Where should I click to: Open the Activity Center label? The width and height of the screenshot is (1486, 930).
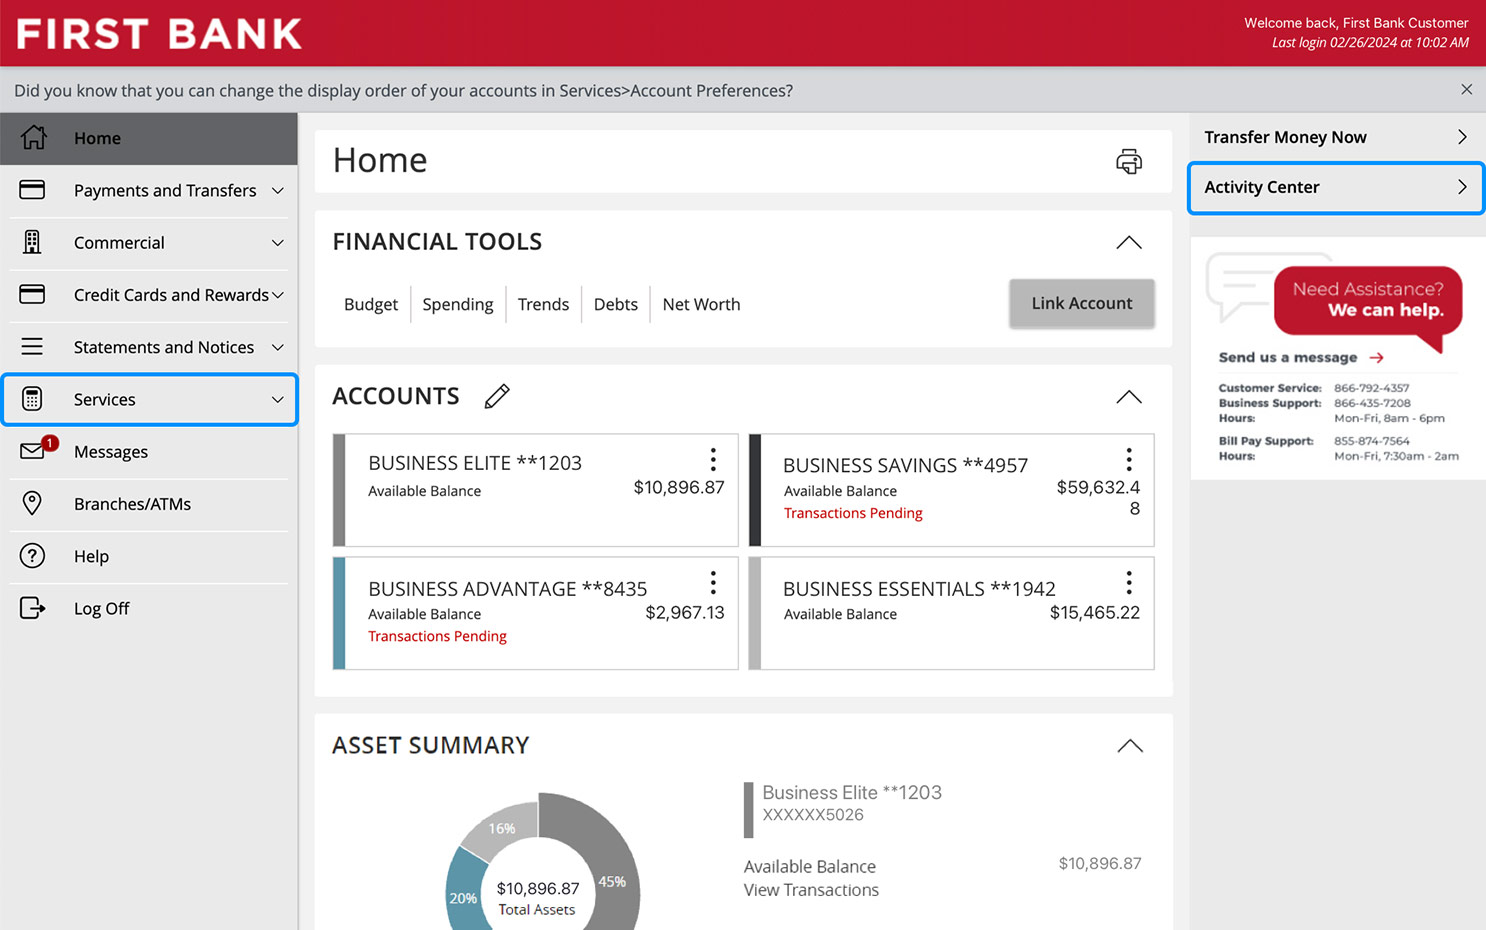(1261, 187)
